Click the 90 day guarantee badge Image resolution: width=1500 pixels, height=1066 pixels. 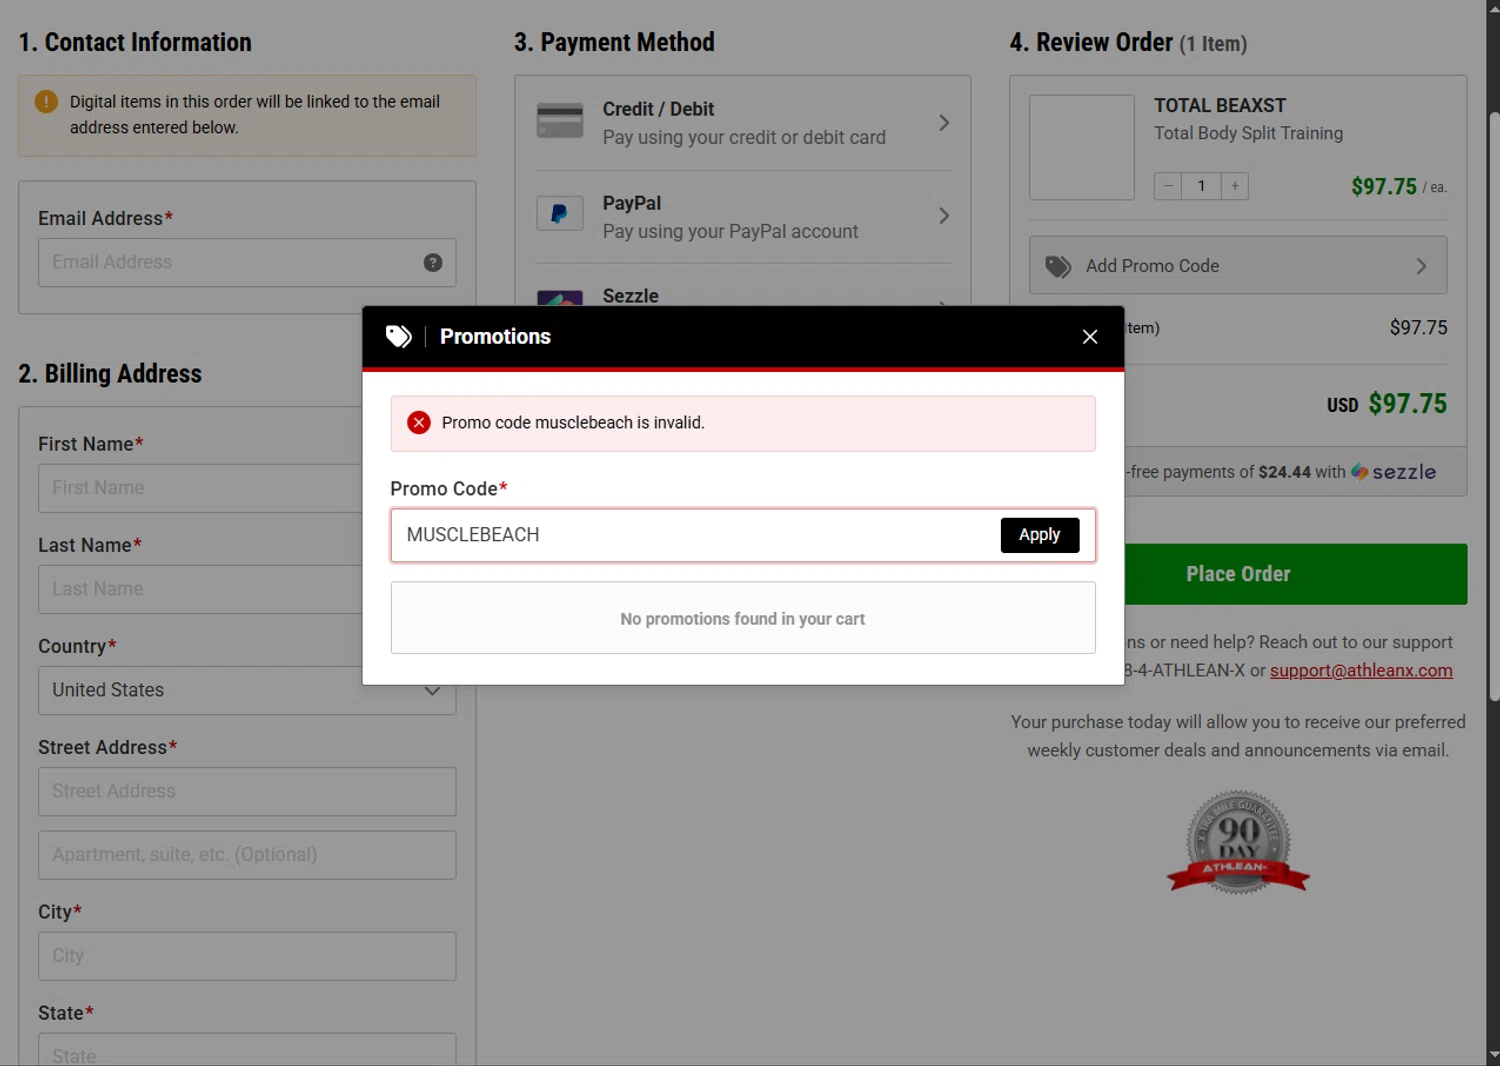tap(1238, 843)
